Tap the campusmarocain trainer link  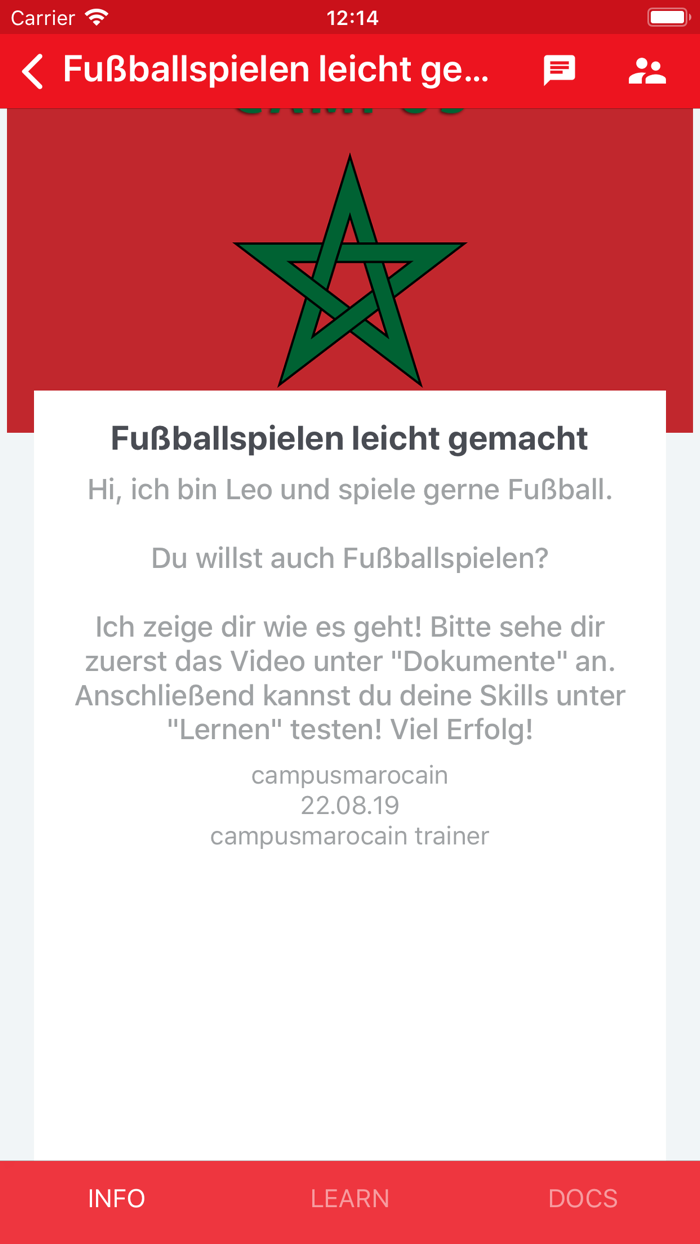click(349, 836)
